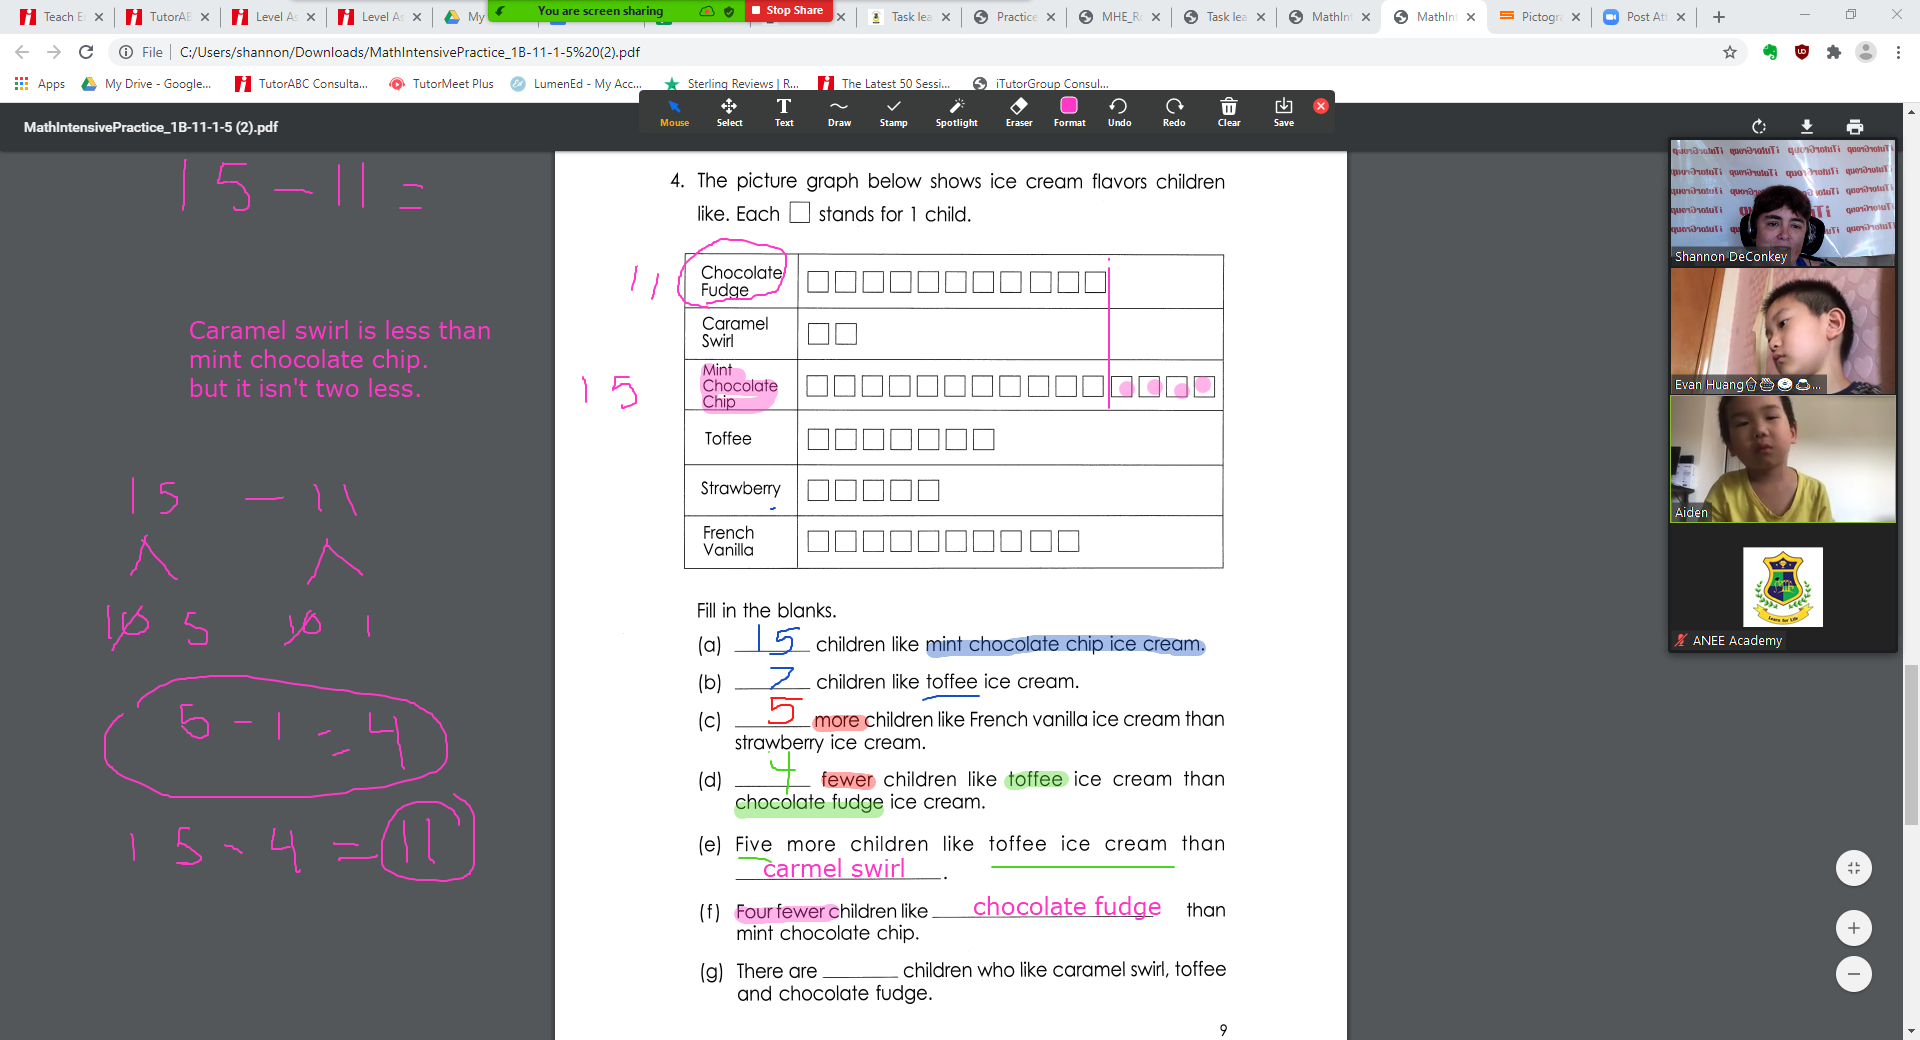
Task: Open the iTutorGroup Consul bookmark
Action: (x=1041, y=84)
